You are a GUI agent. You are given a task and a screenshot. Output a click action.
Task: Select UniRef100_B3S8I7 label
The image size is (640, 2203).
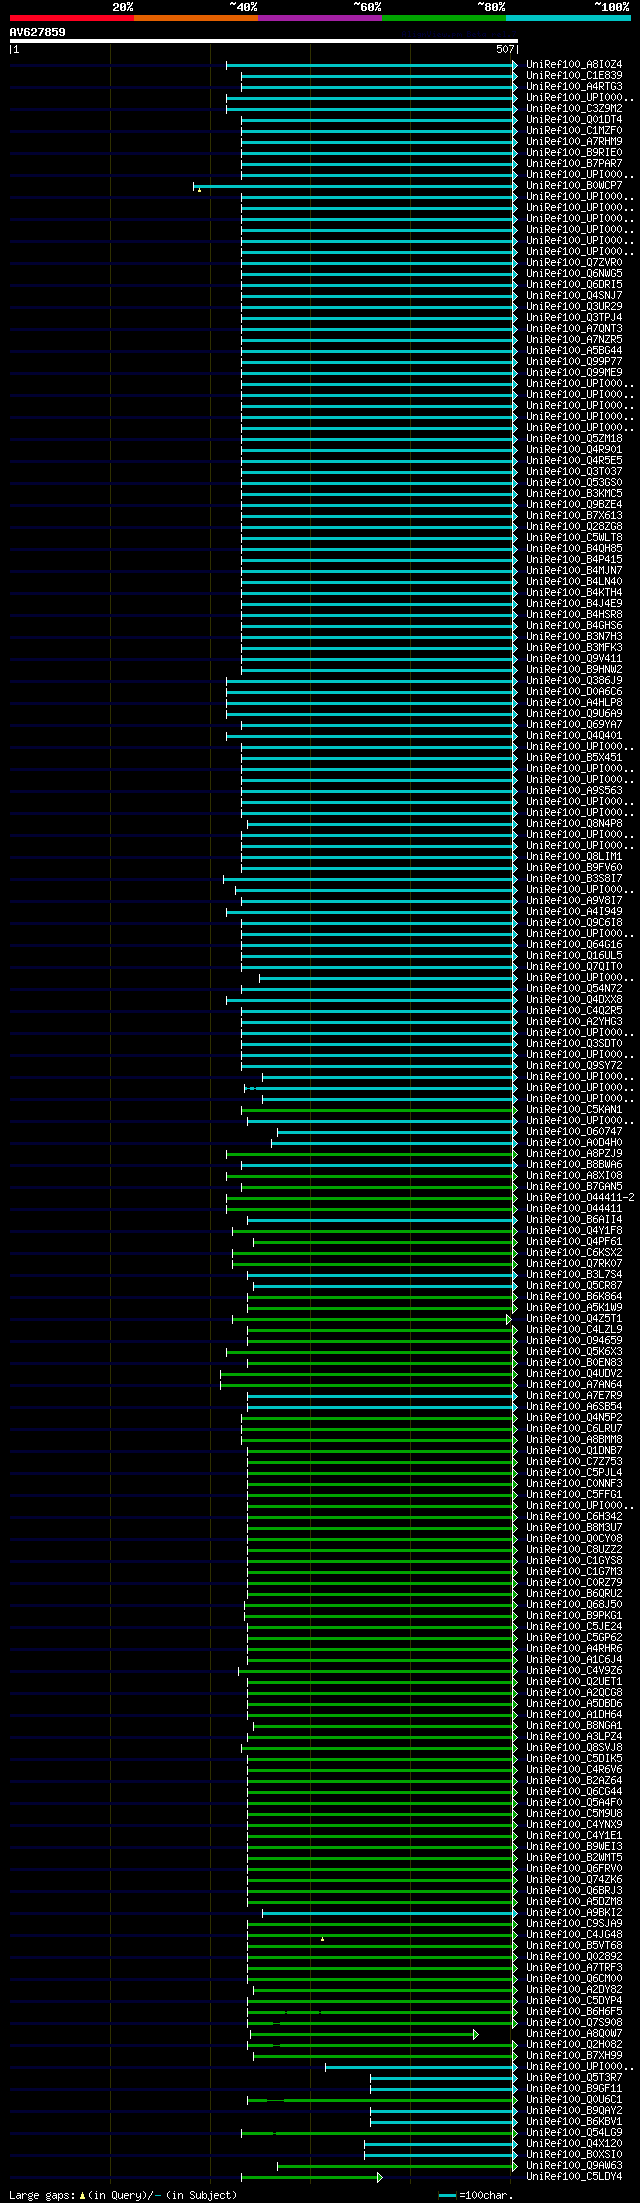point(574,878)
